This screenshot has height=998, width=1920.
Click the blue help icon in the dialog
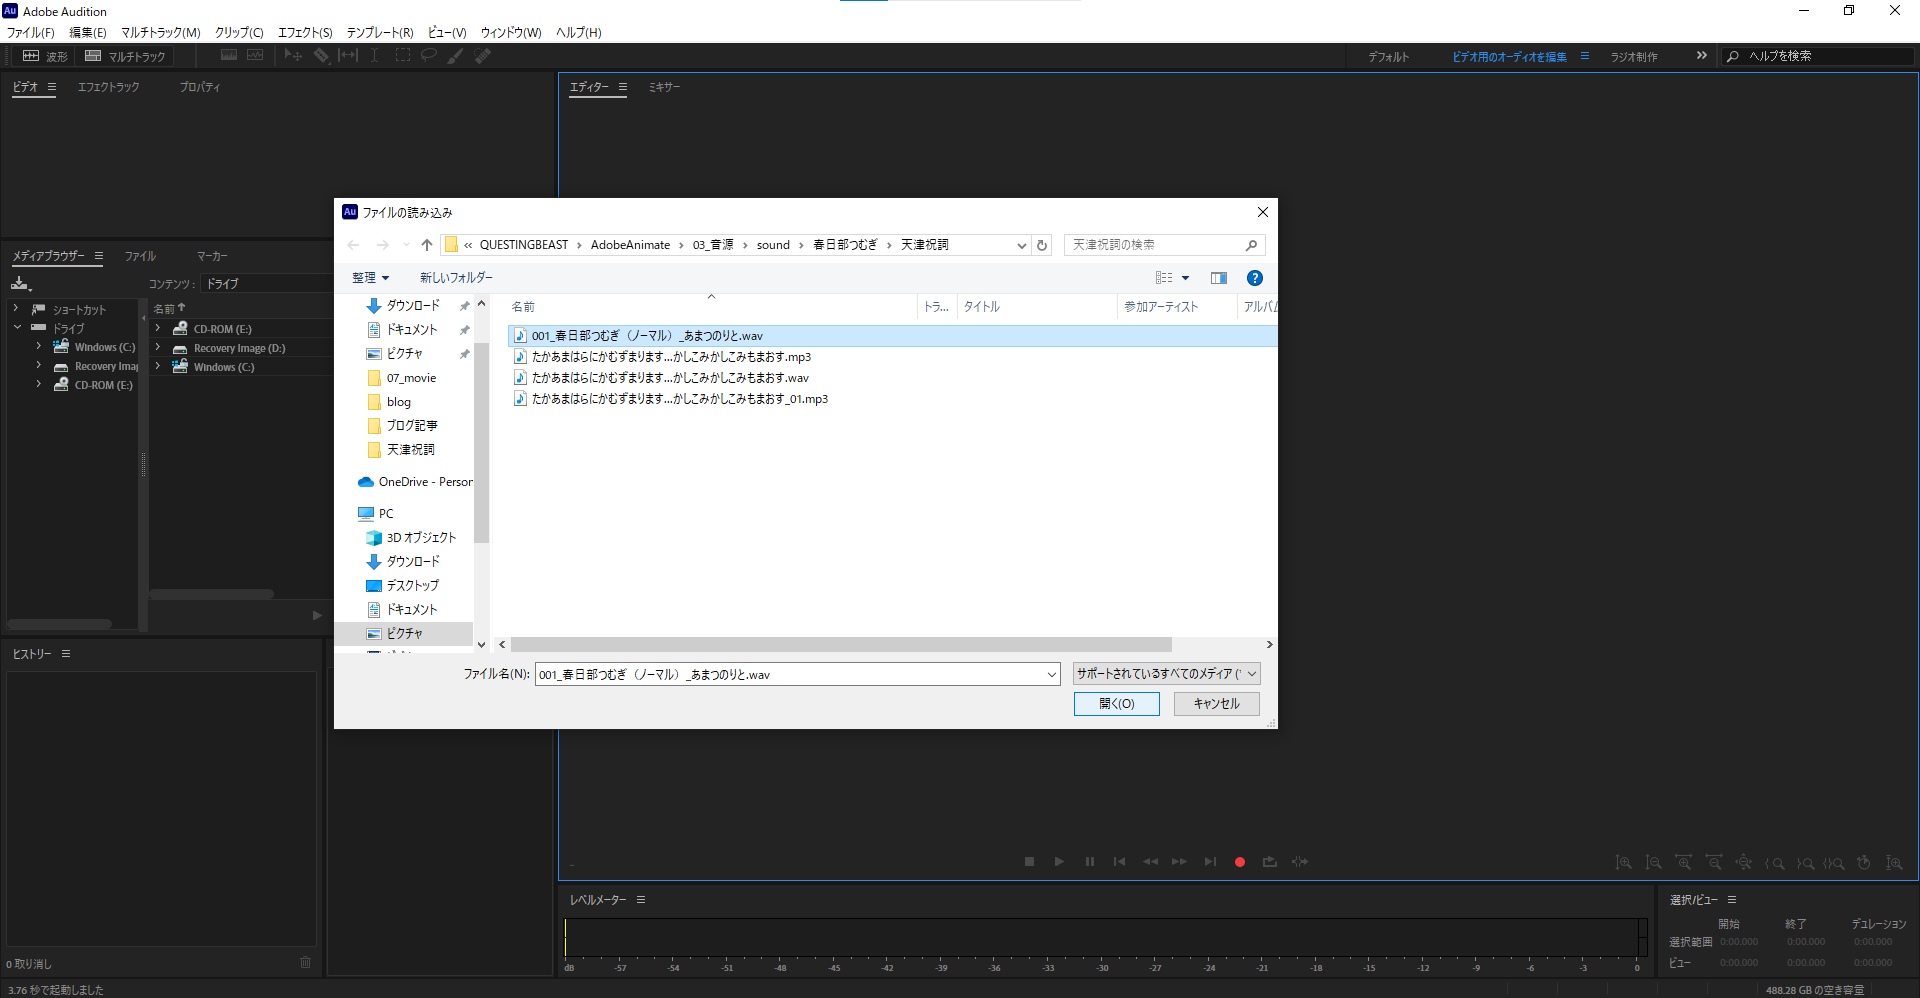[1254, 278]
